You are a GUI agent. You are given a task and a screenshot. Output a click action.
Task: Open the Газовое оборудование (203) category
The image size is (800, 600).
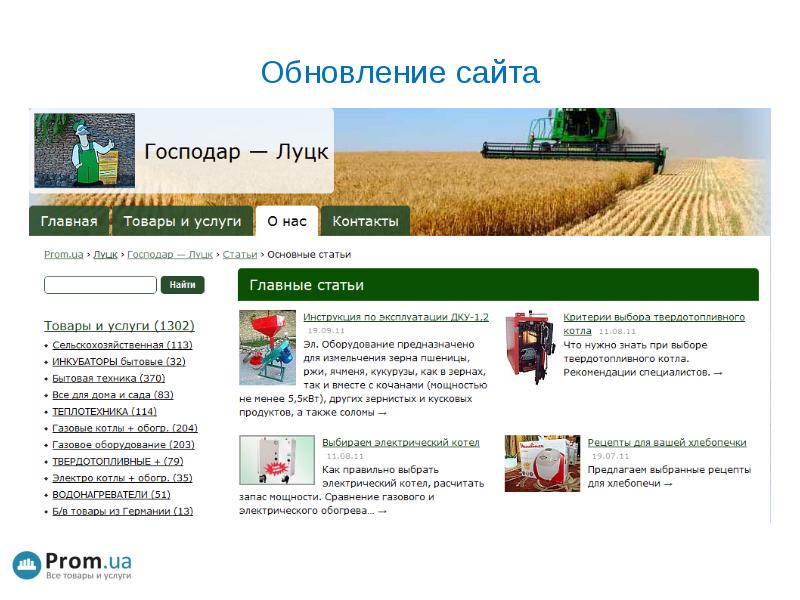point(123,445)
